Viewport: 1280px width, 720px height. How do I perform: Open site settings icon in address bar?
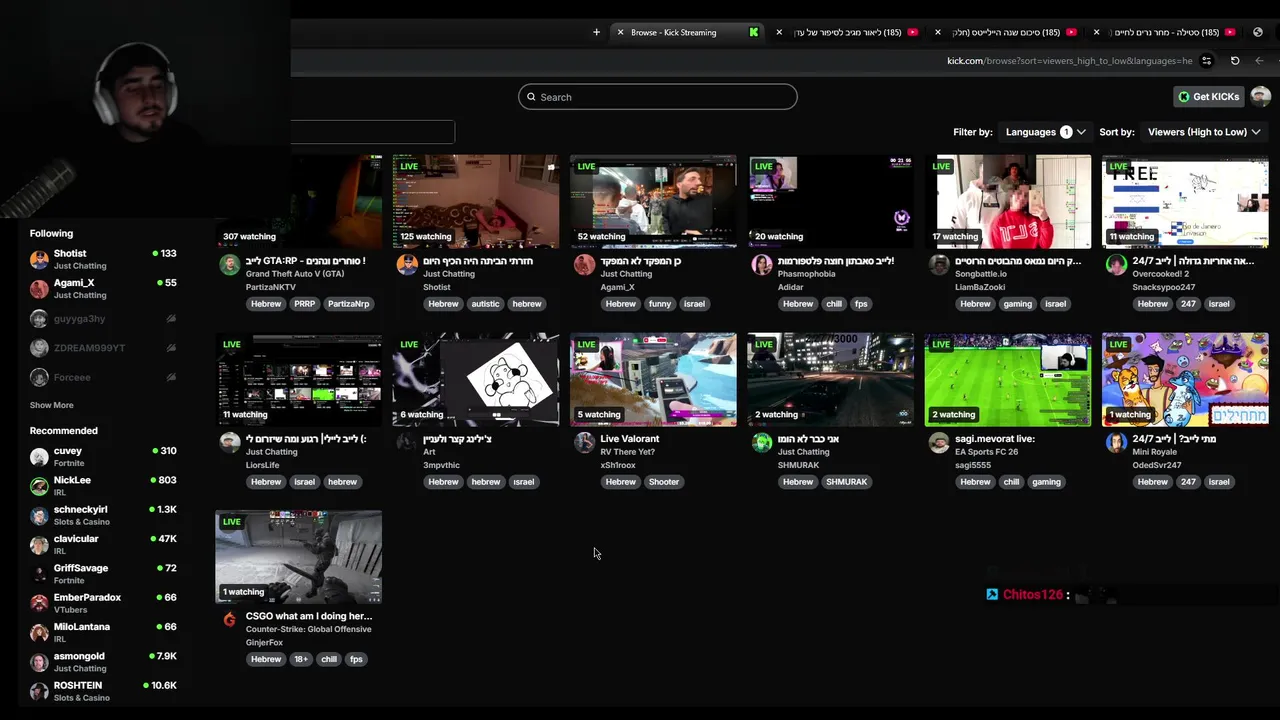point(1207,61)
